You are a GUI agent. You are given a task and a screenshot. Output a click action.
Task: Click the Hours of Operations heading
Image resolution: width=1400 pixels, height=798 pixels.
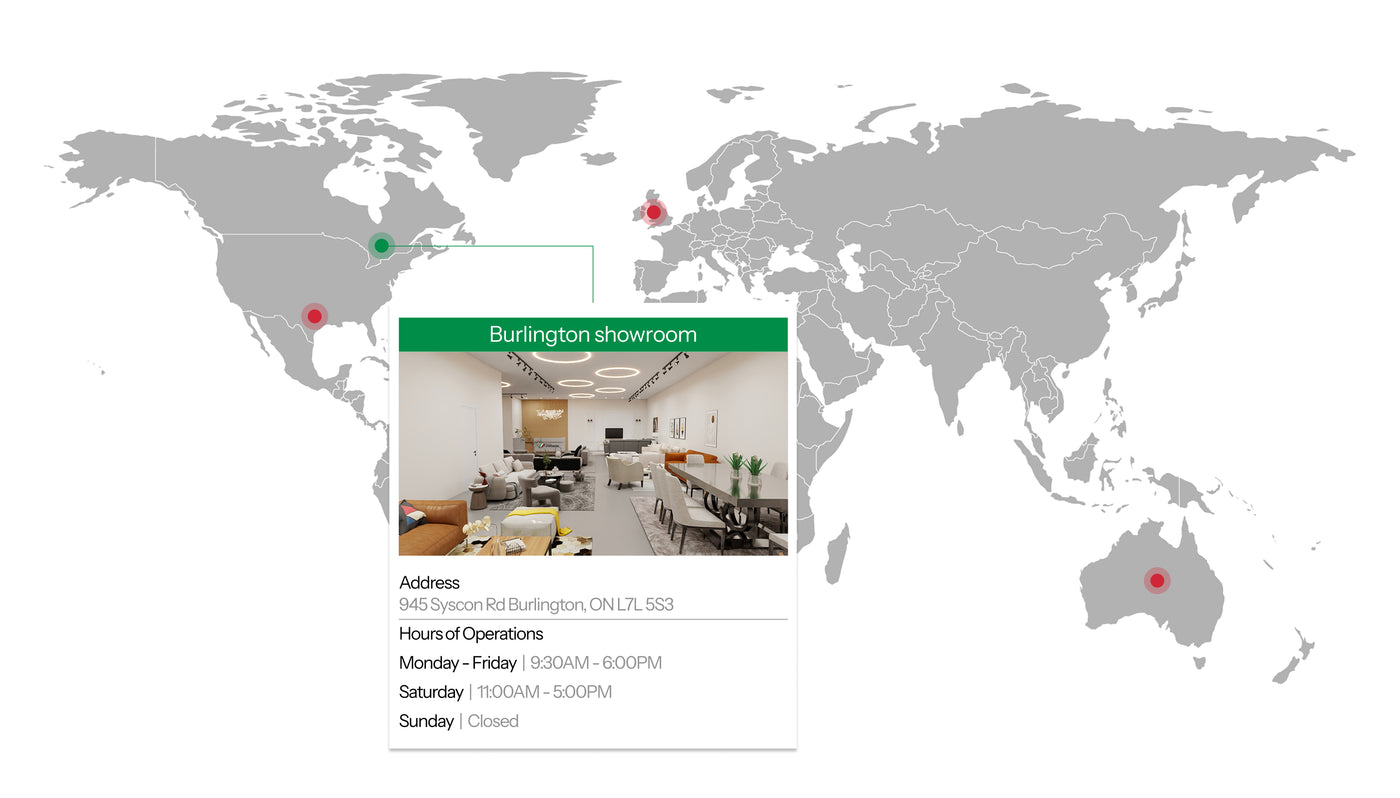(x=471, y=634)
